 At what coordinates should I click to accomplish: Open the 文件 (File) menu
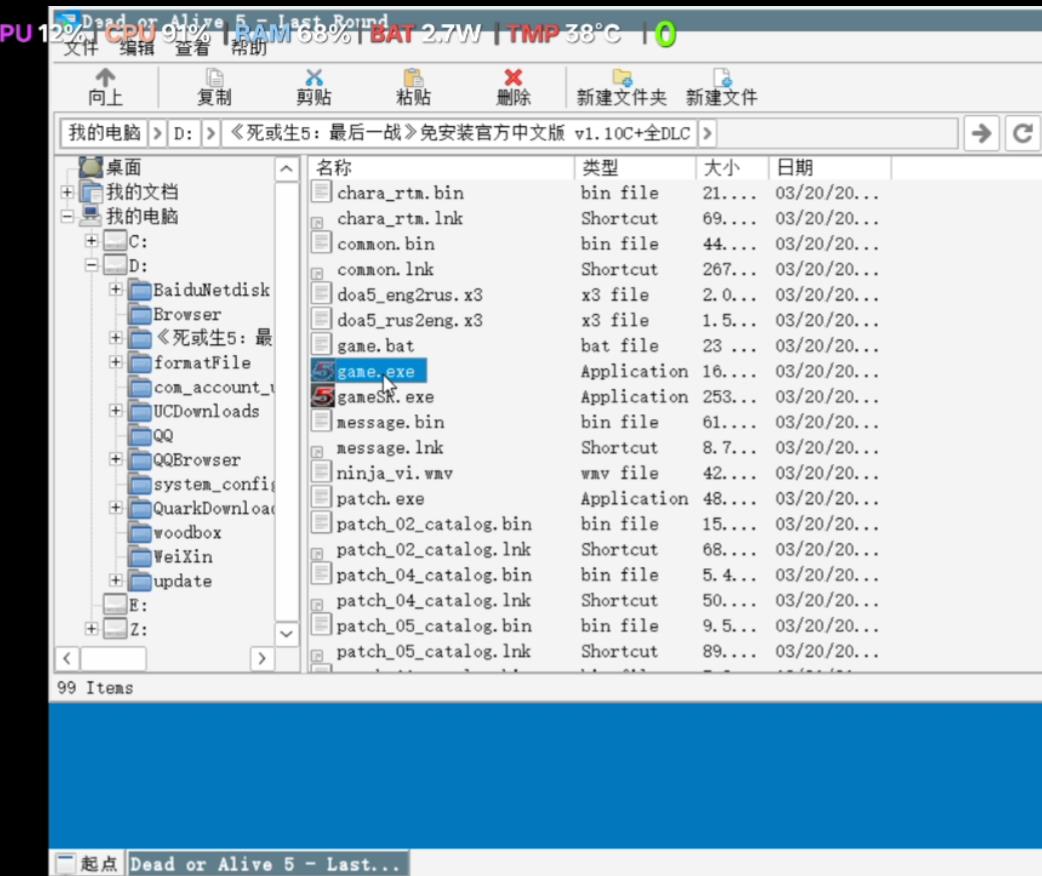tap(81, 48)
